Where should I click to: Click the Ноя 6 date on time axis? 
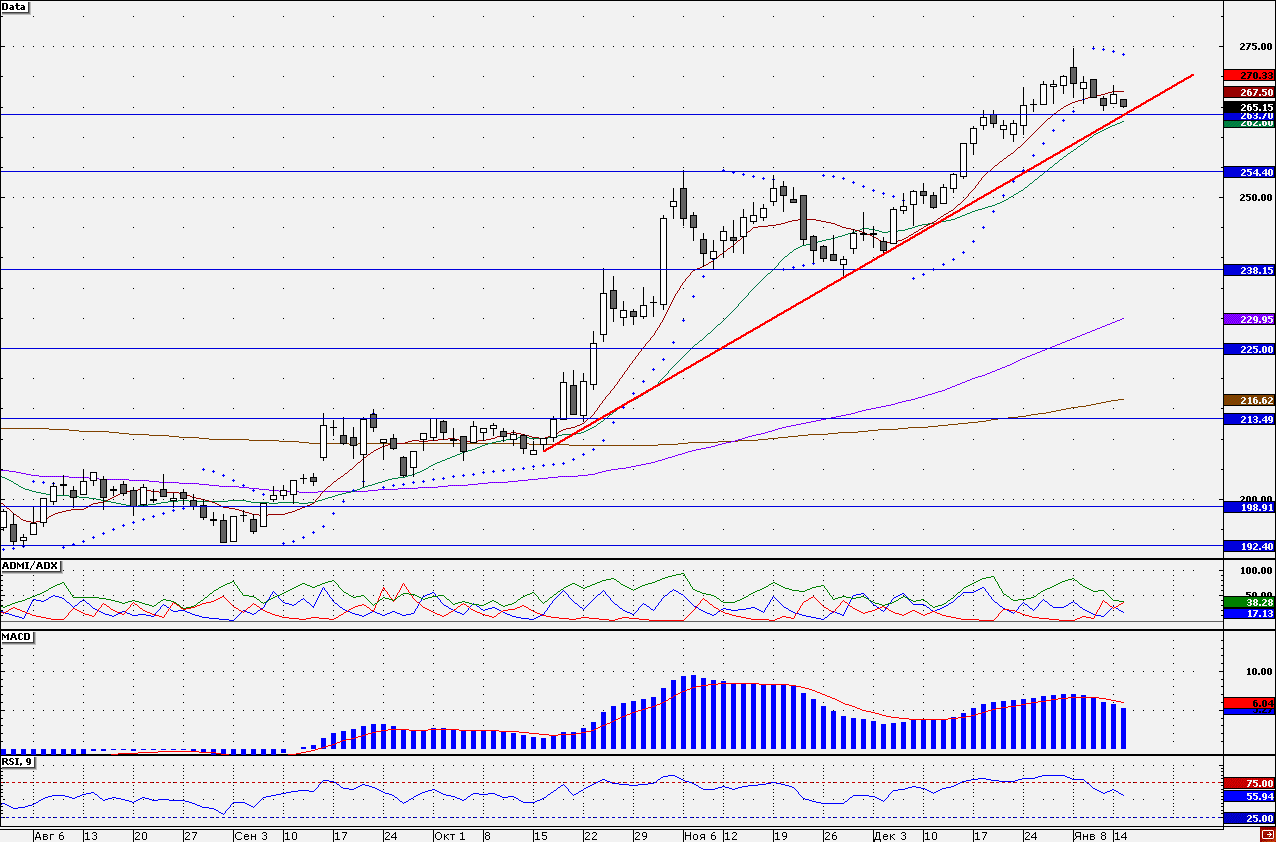point(697,835)
